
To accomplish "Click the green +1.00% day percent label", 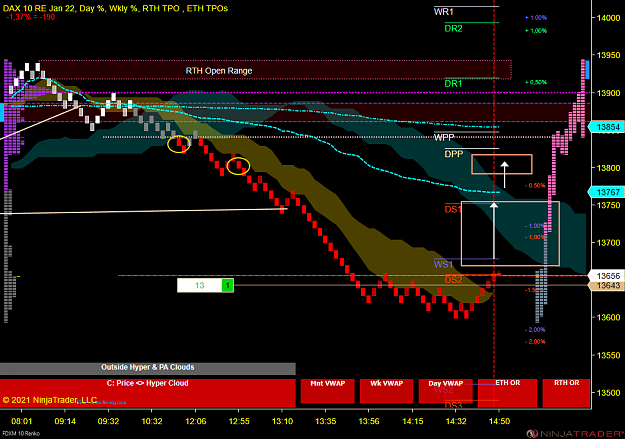I will click(x=536, y=31).
